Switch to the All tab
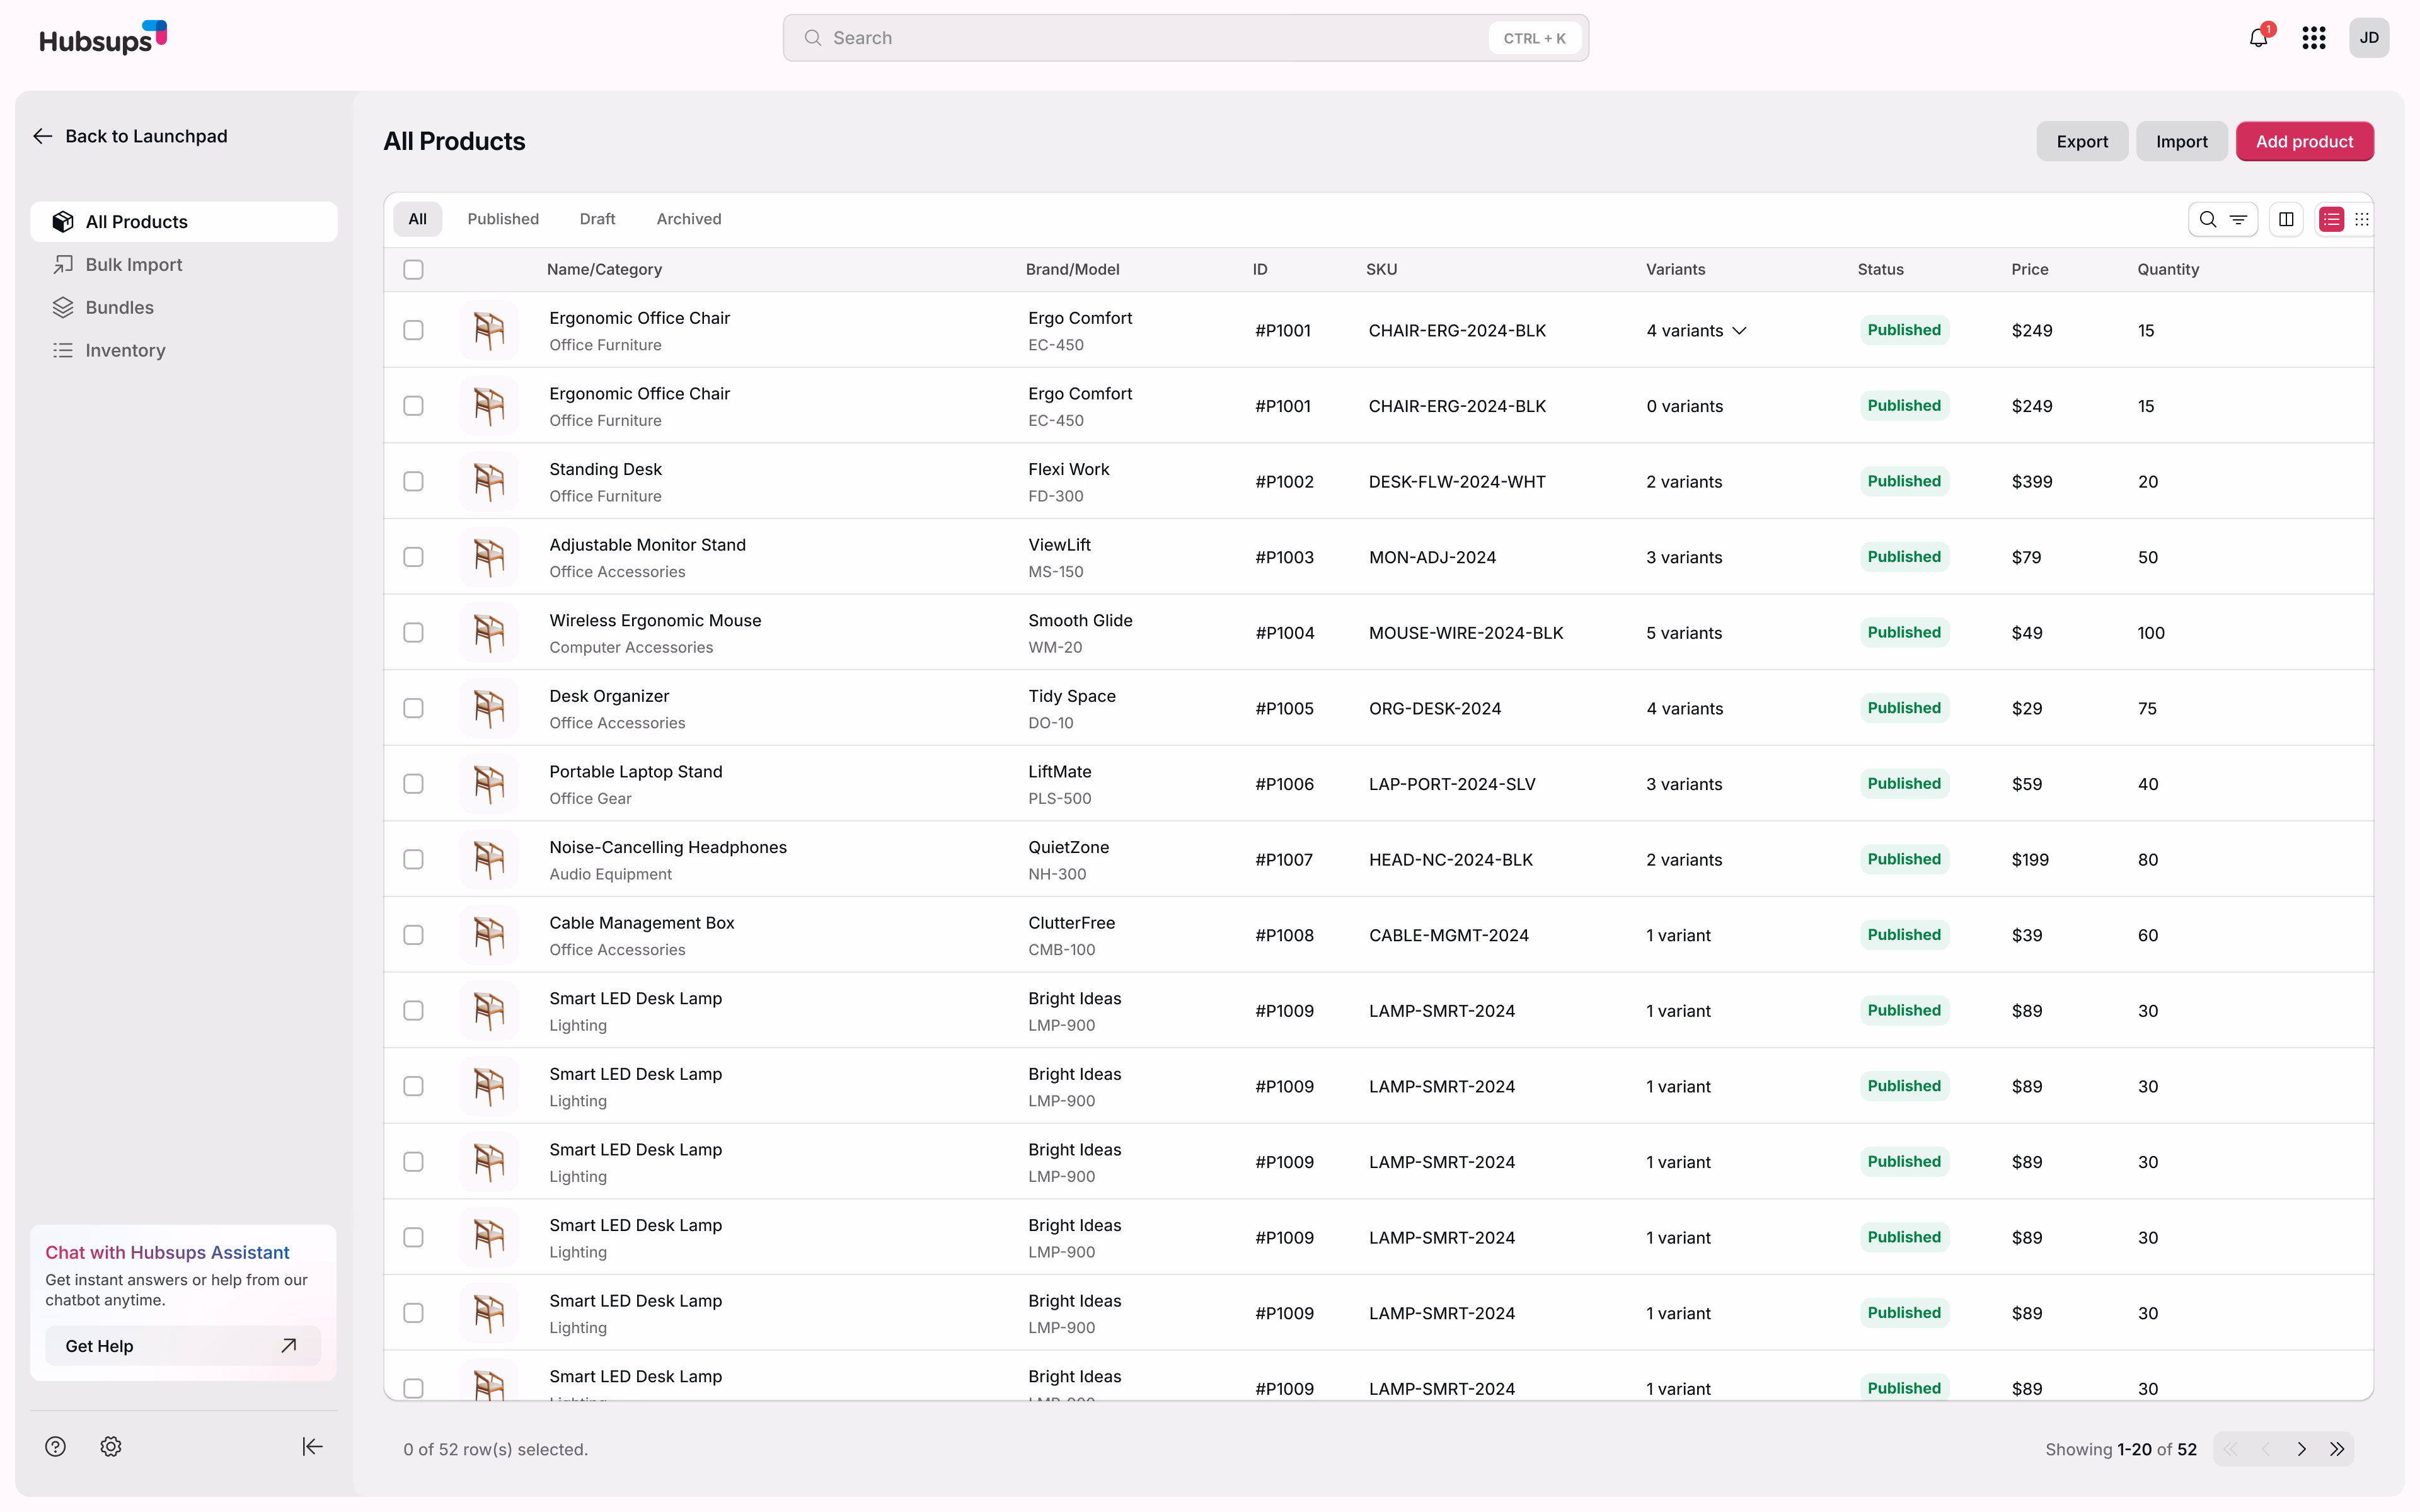Viewport: 2420px width, 1512px height. 417,219
